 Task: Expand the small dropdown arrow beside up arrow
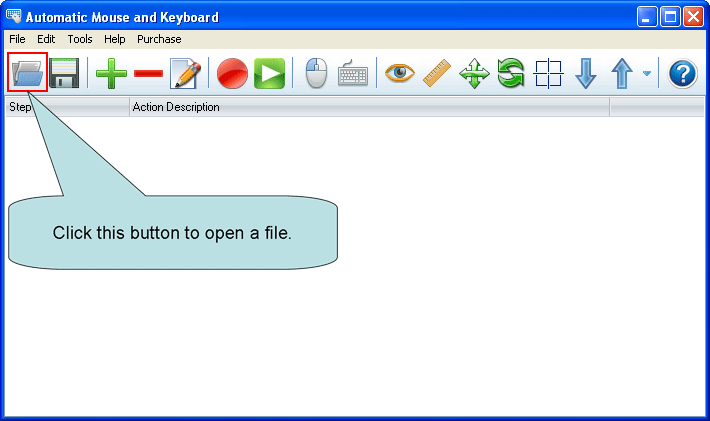coord(647,73)
